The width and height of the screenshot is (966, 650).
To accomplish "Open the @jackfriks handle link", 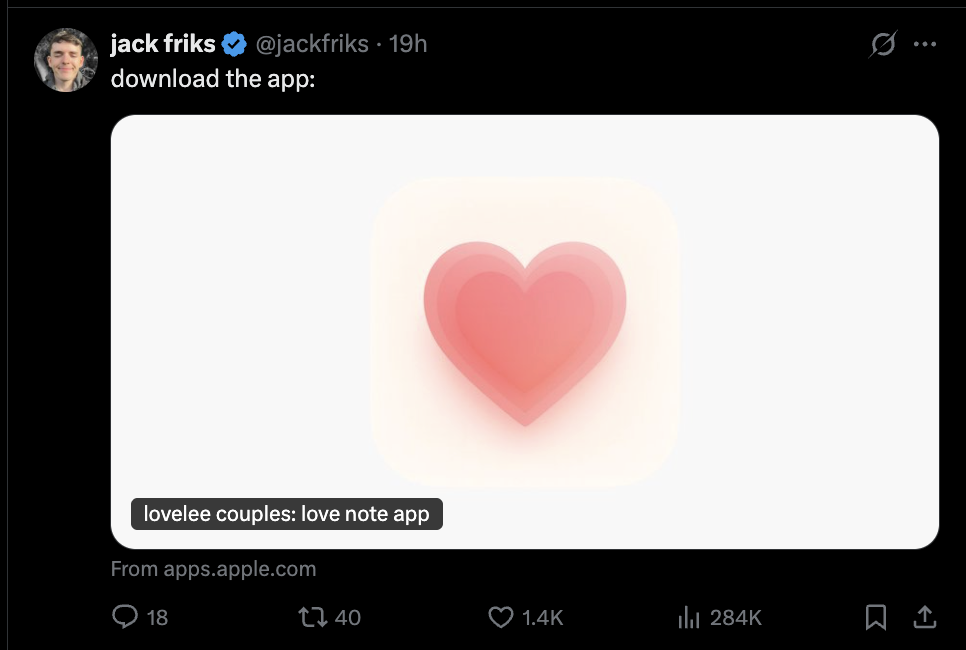I will point(311,44).
